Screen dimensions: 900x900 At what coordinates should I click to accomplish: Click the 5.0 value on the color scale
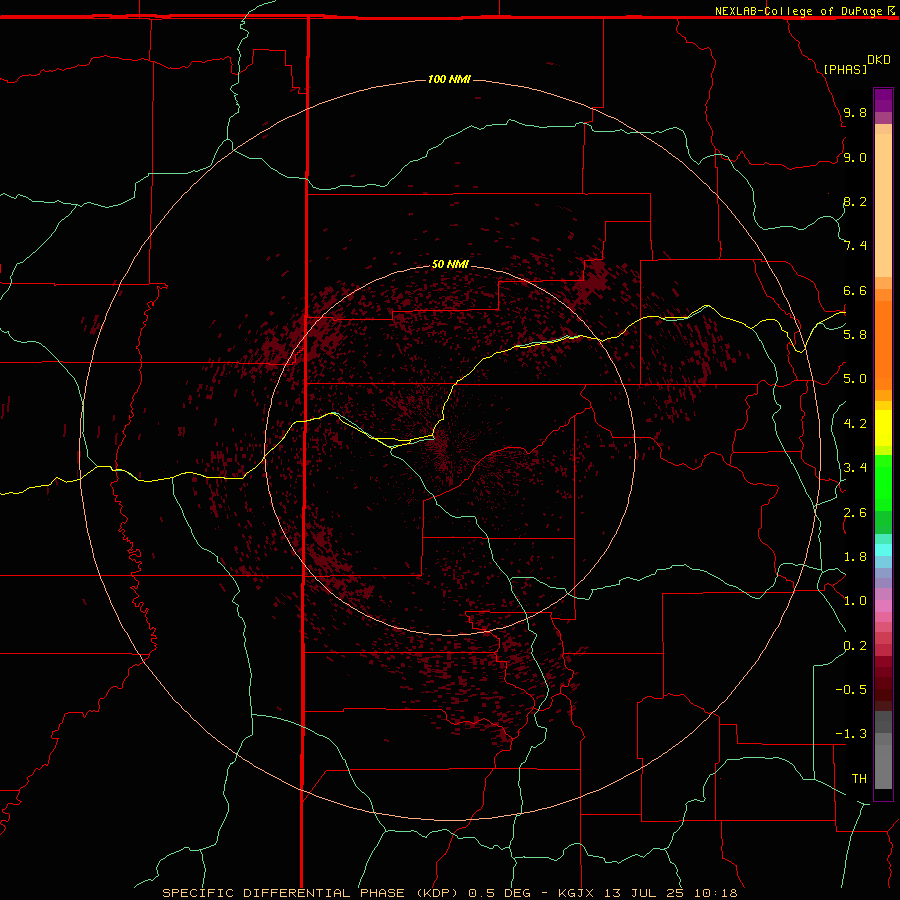point(855,379)
